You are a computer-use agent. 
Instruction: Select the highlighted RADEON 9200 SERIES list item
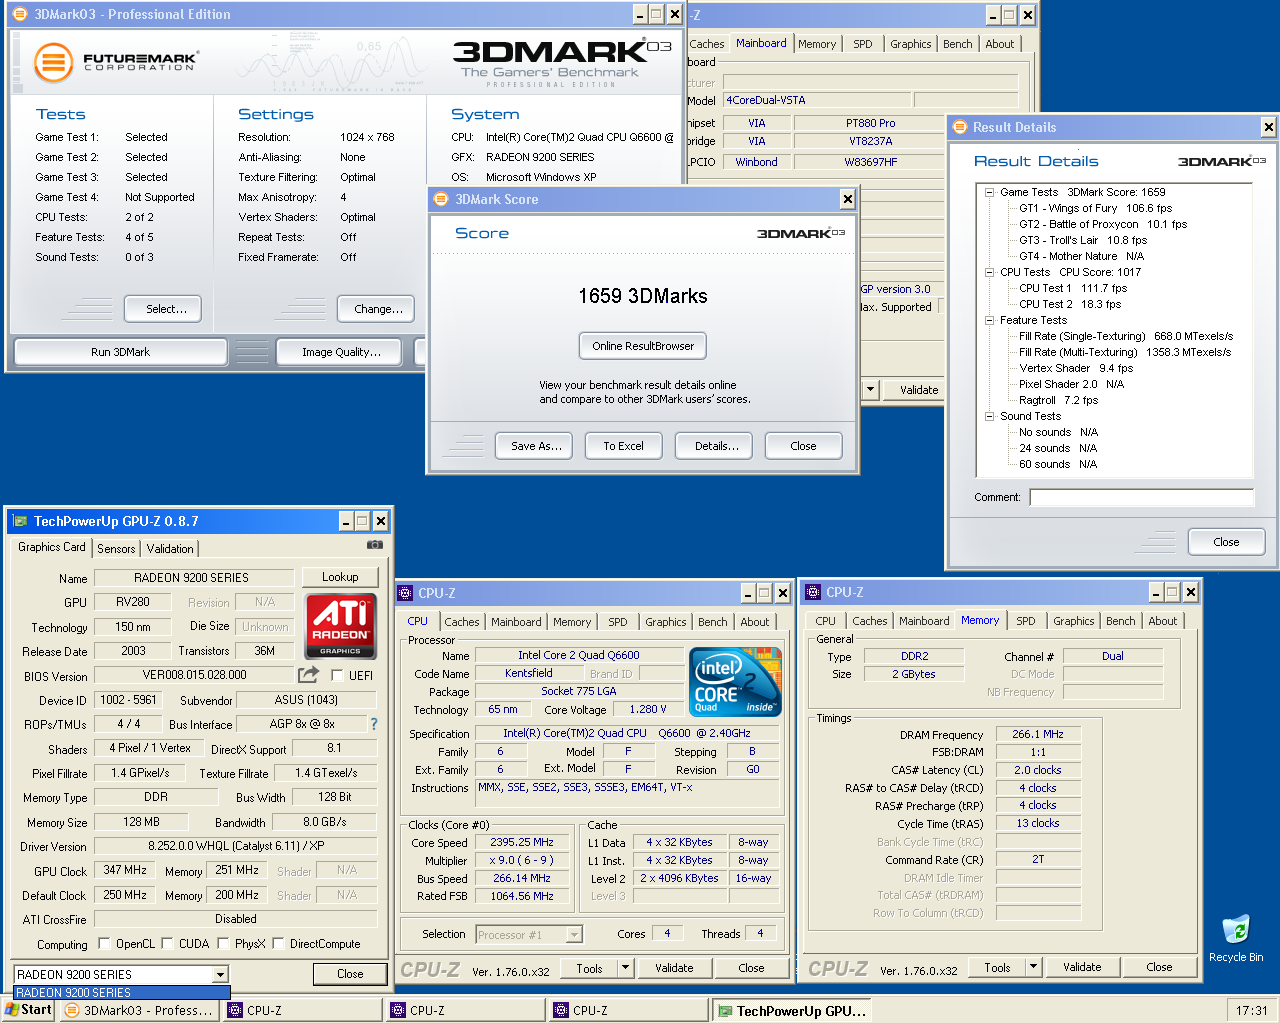tap(122, 992)
